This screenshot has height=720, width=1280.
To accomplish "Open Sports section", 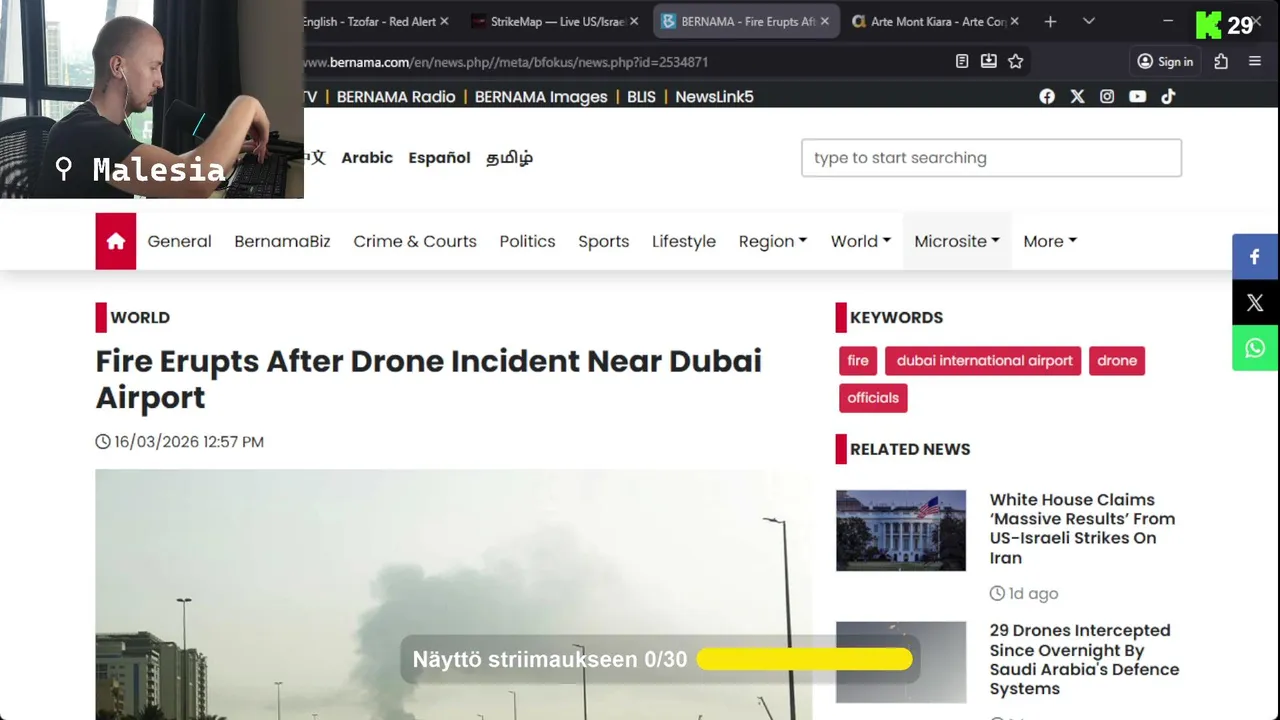I will pos(604,241).
